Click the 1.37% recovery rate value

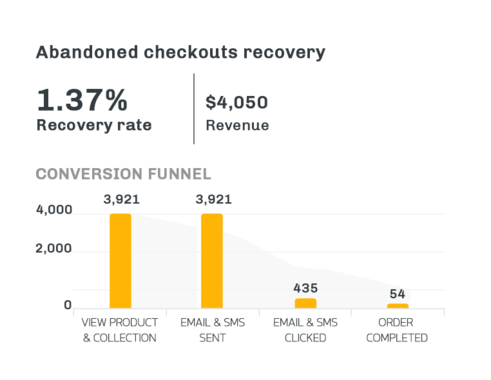click(x=82, y=100)
